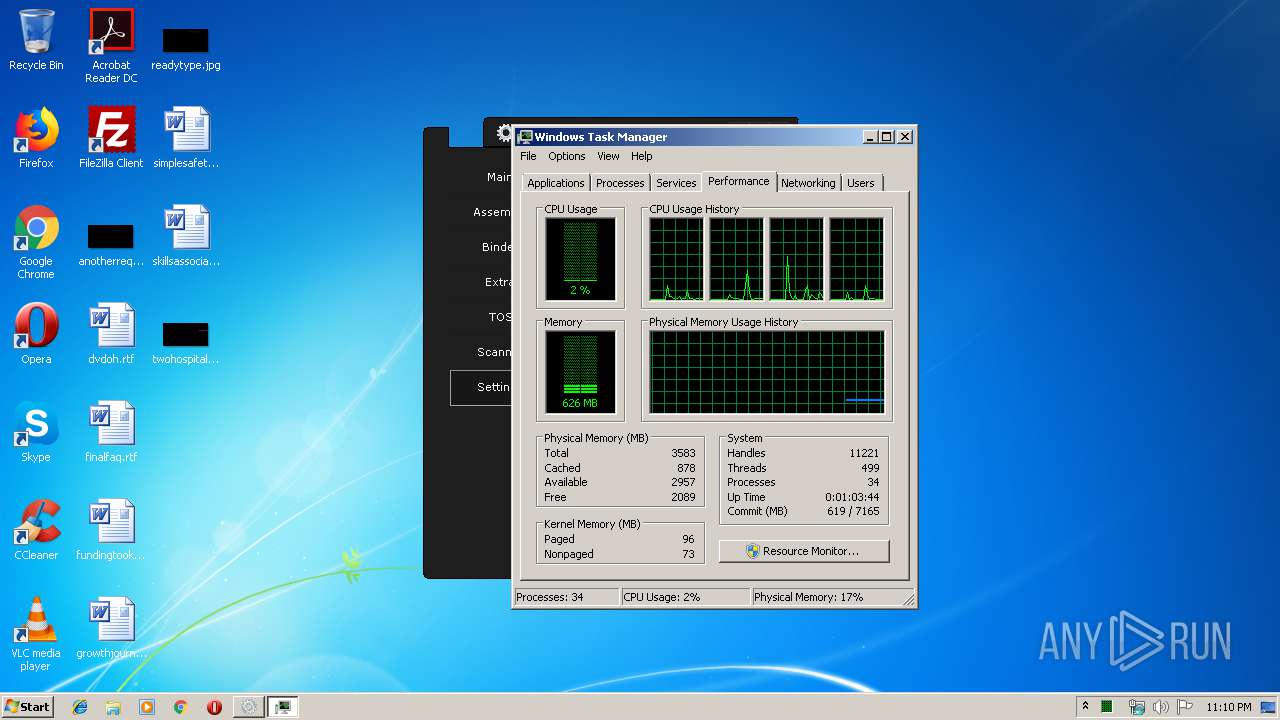Open the Firefox desktop shortcut
The height and width of the screenshot is (720, 1280).
[x=36, y=138]
